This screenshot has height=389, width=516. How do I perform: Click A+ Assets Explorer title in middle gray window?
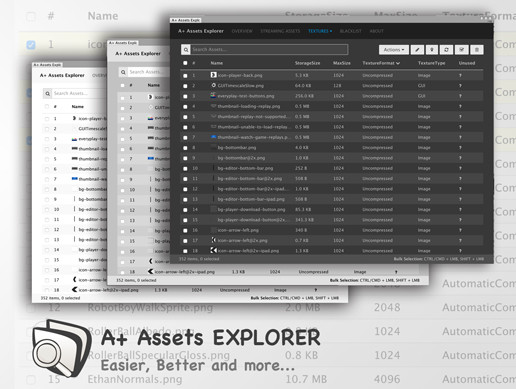point(138,54)
